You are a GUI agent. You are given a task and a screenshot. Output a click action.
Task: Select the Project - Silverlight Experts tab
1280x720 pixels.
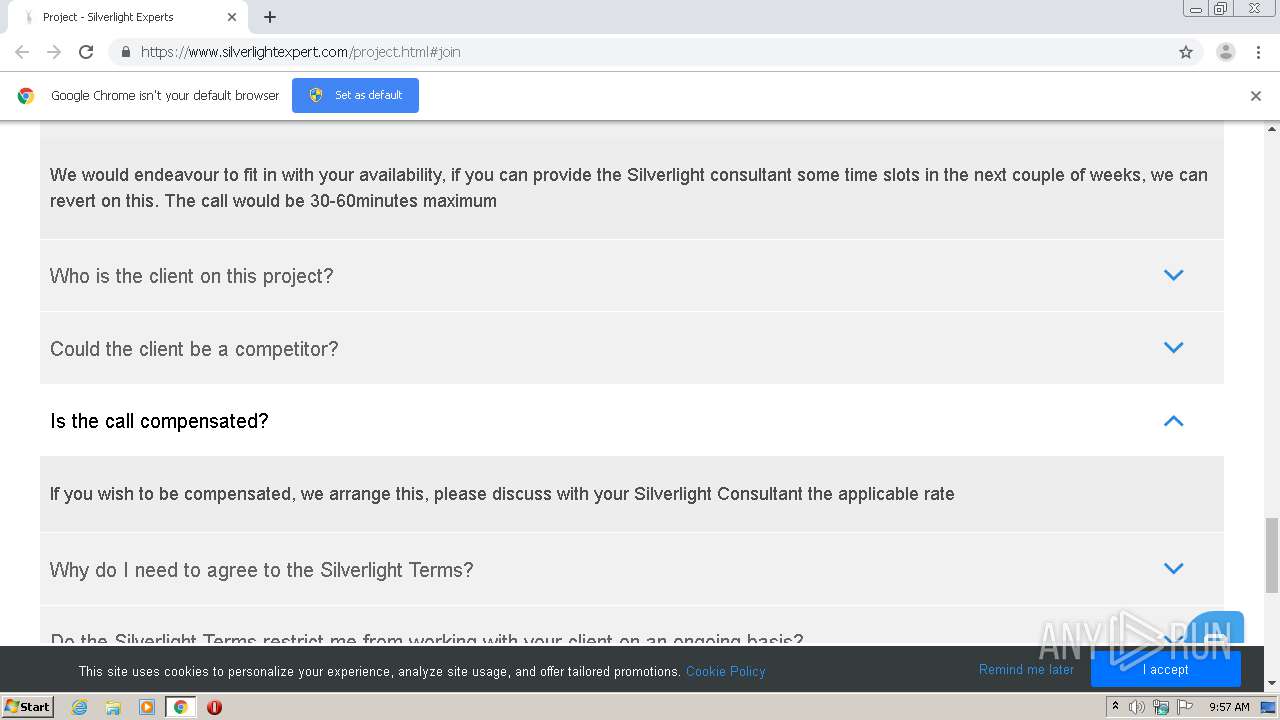(120, 17)
